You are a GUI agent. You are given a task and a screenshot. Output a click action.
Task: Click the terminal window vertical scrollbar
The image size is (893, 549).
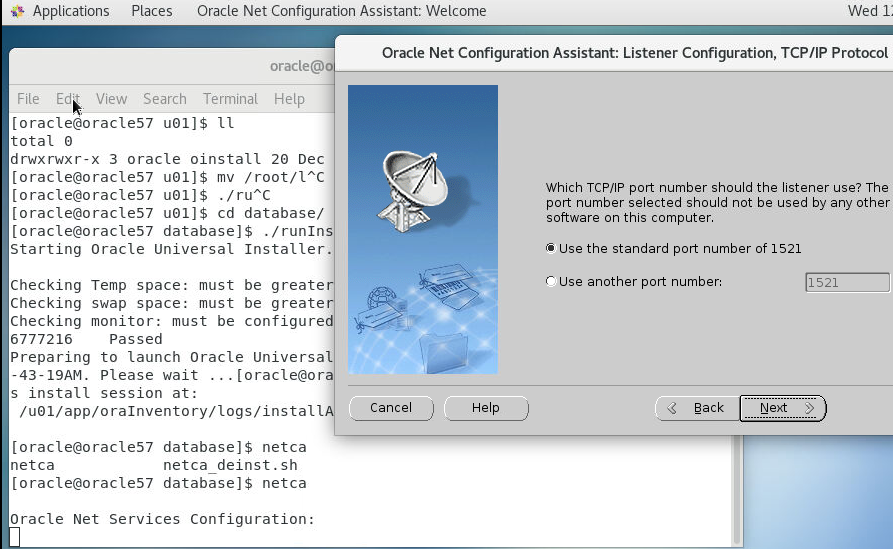click(738, 490)
